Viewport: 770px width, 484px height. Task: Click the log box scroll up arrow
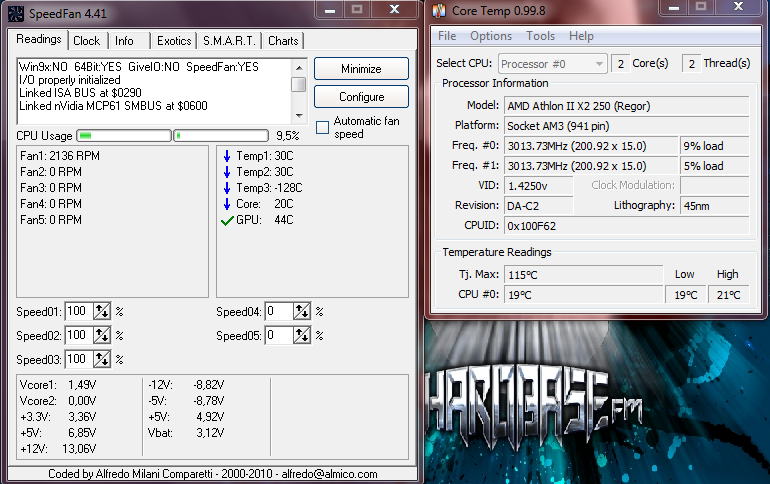[x=299, y=67]
